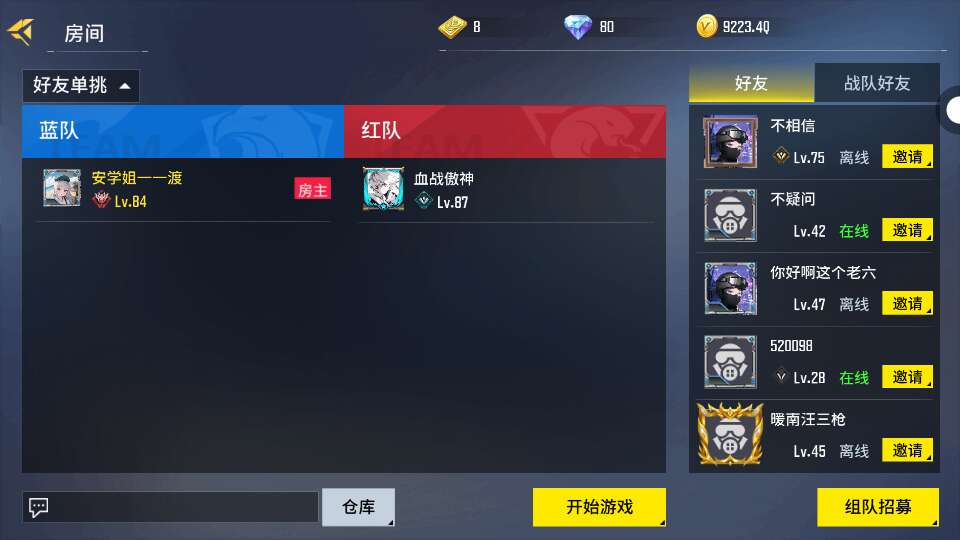Image resolution: width=960 pixels, height=540 pixels.
Task: Click the 开始游戏 start button
Action: pos(599,507)
